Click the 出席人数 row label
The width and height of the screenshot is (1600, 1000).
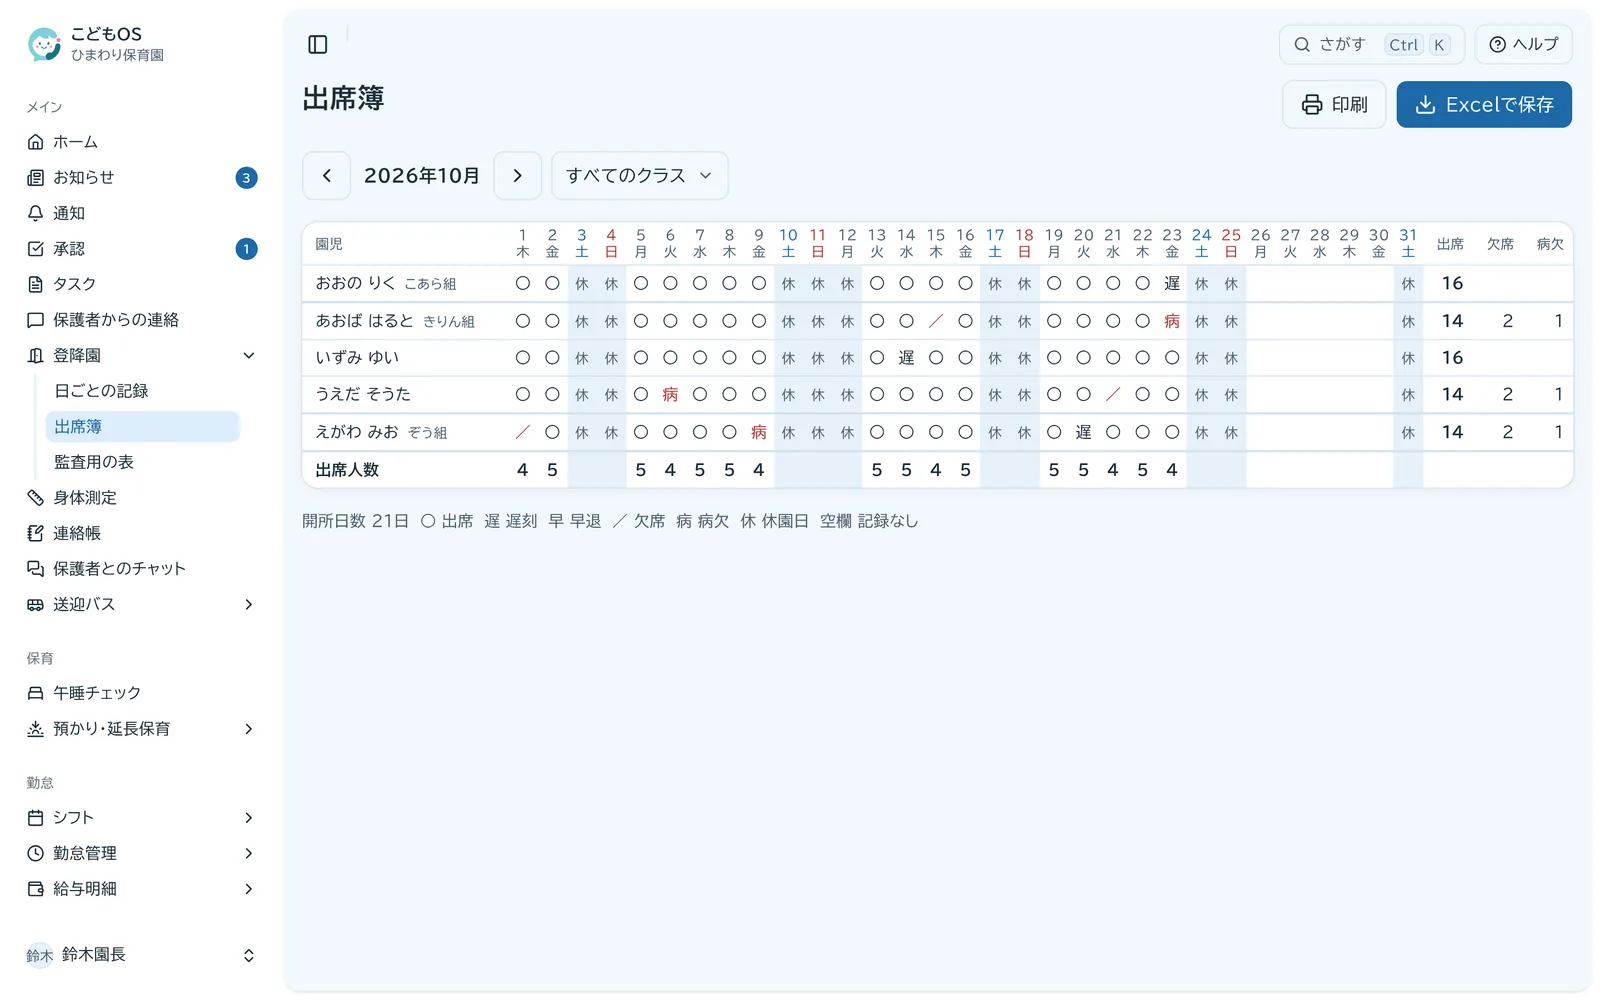(347, 470)
